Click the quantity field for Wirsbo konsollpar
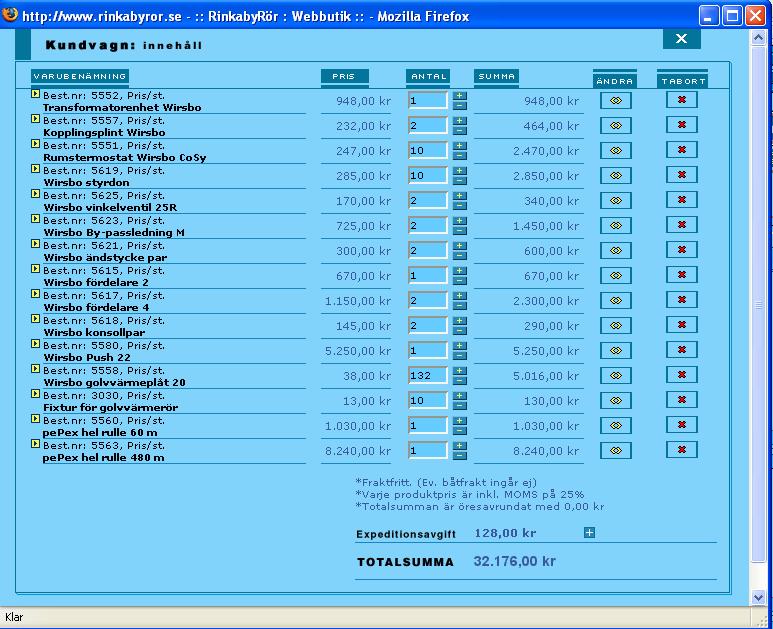 [x=428, y=325]
